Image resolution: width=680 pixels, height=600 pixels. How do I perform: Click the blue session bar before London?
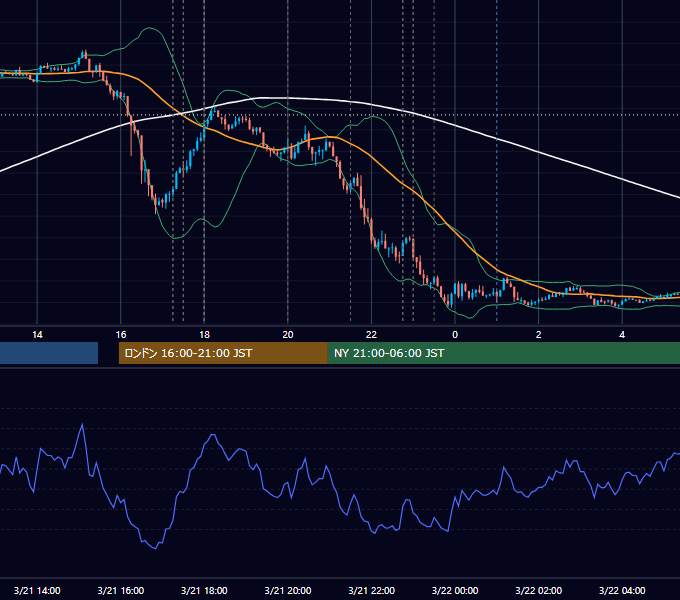tap(49, 353)
